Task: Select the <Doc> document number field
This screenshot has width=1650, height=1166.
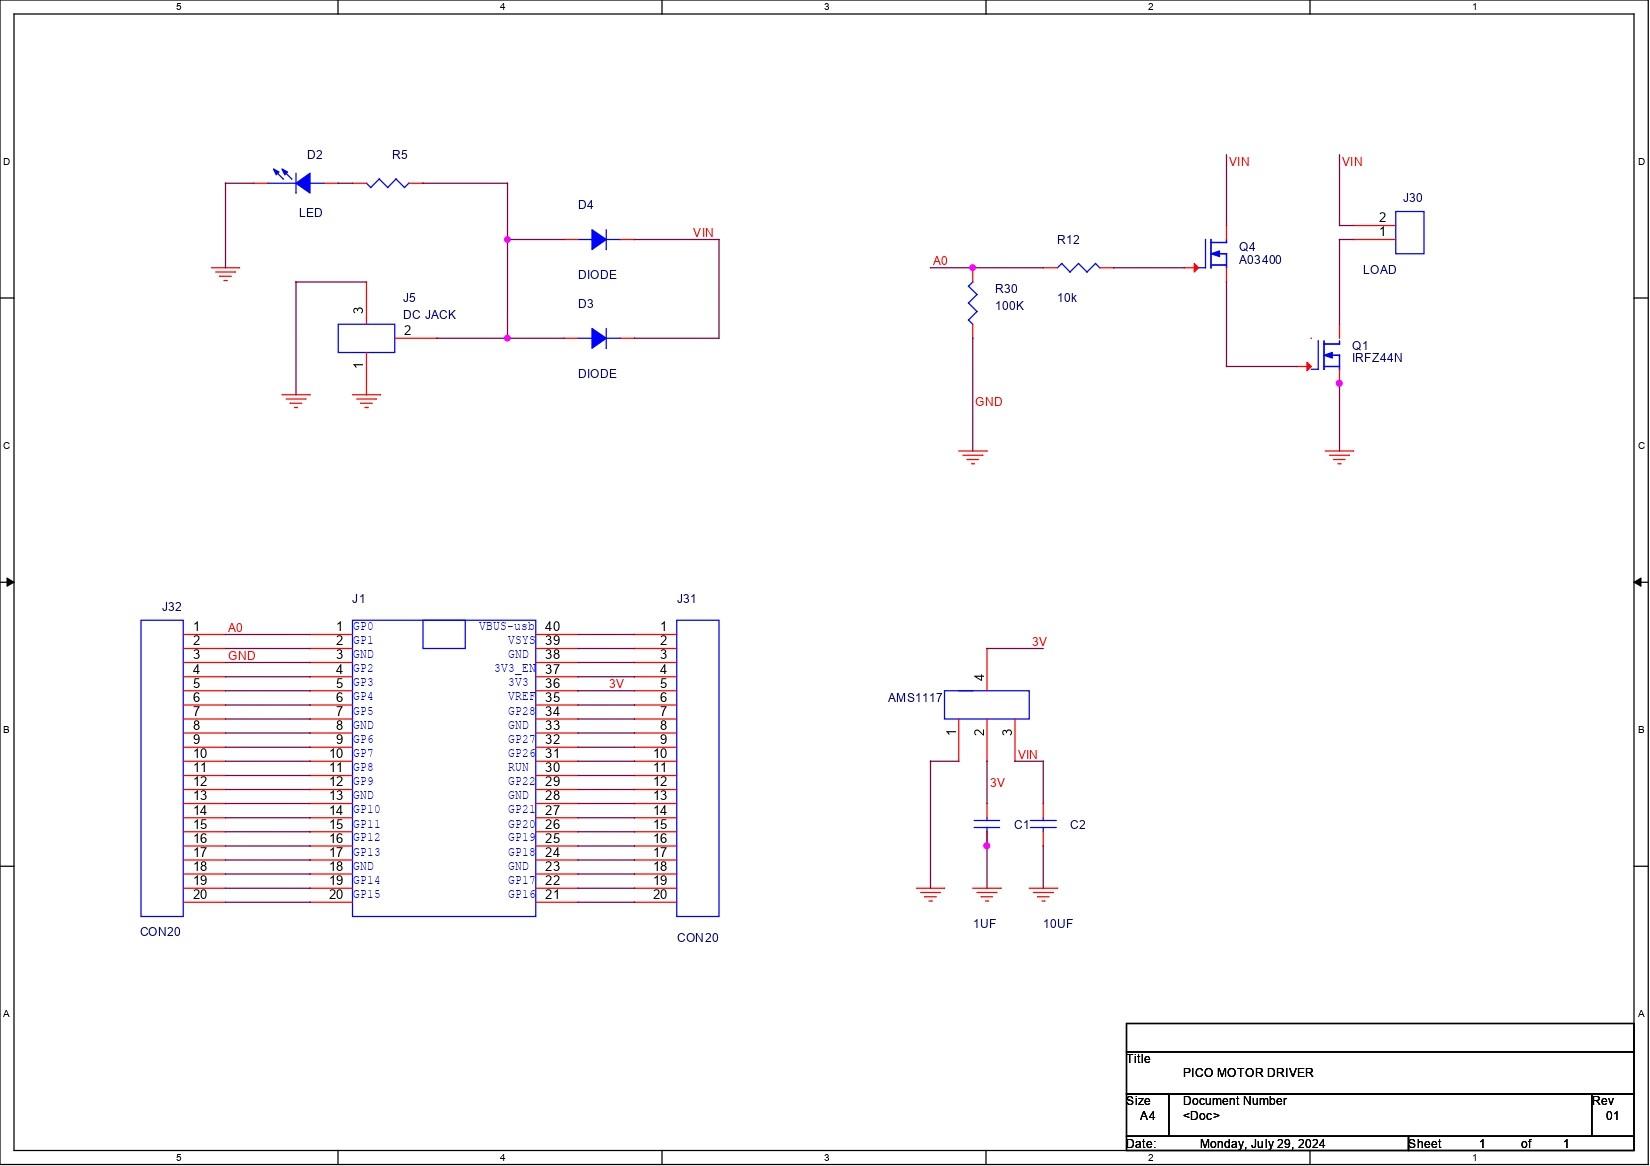Action: (x=1201, y=1116)
